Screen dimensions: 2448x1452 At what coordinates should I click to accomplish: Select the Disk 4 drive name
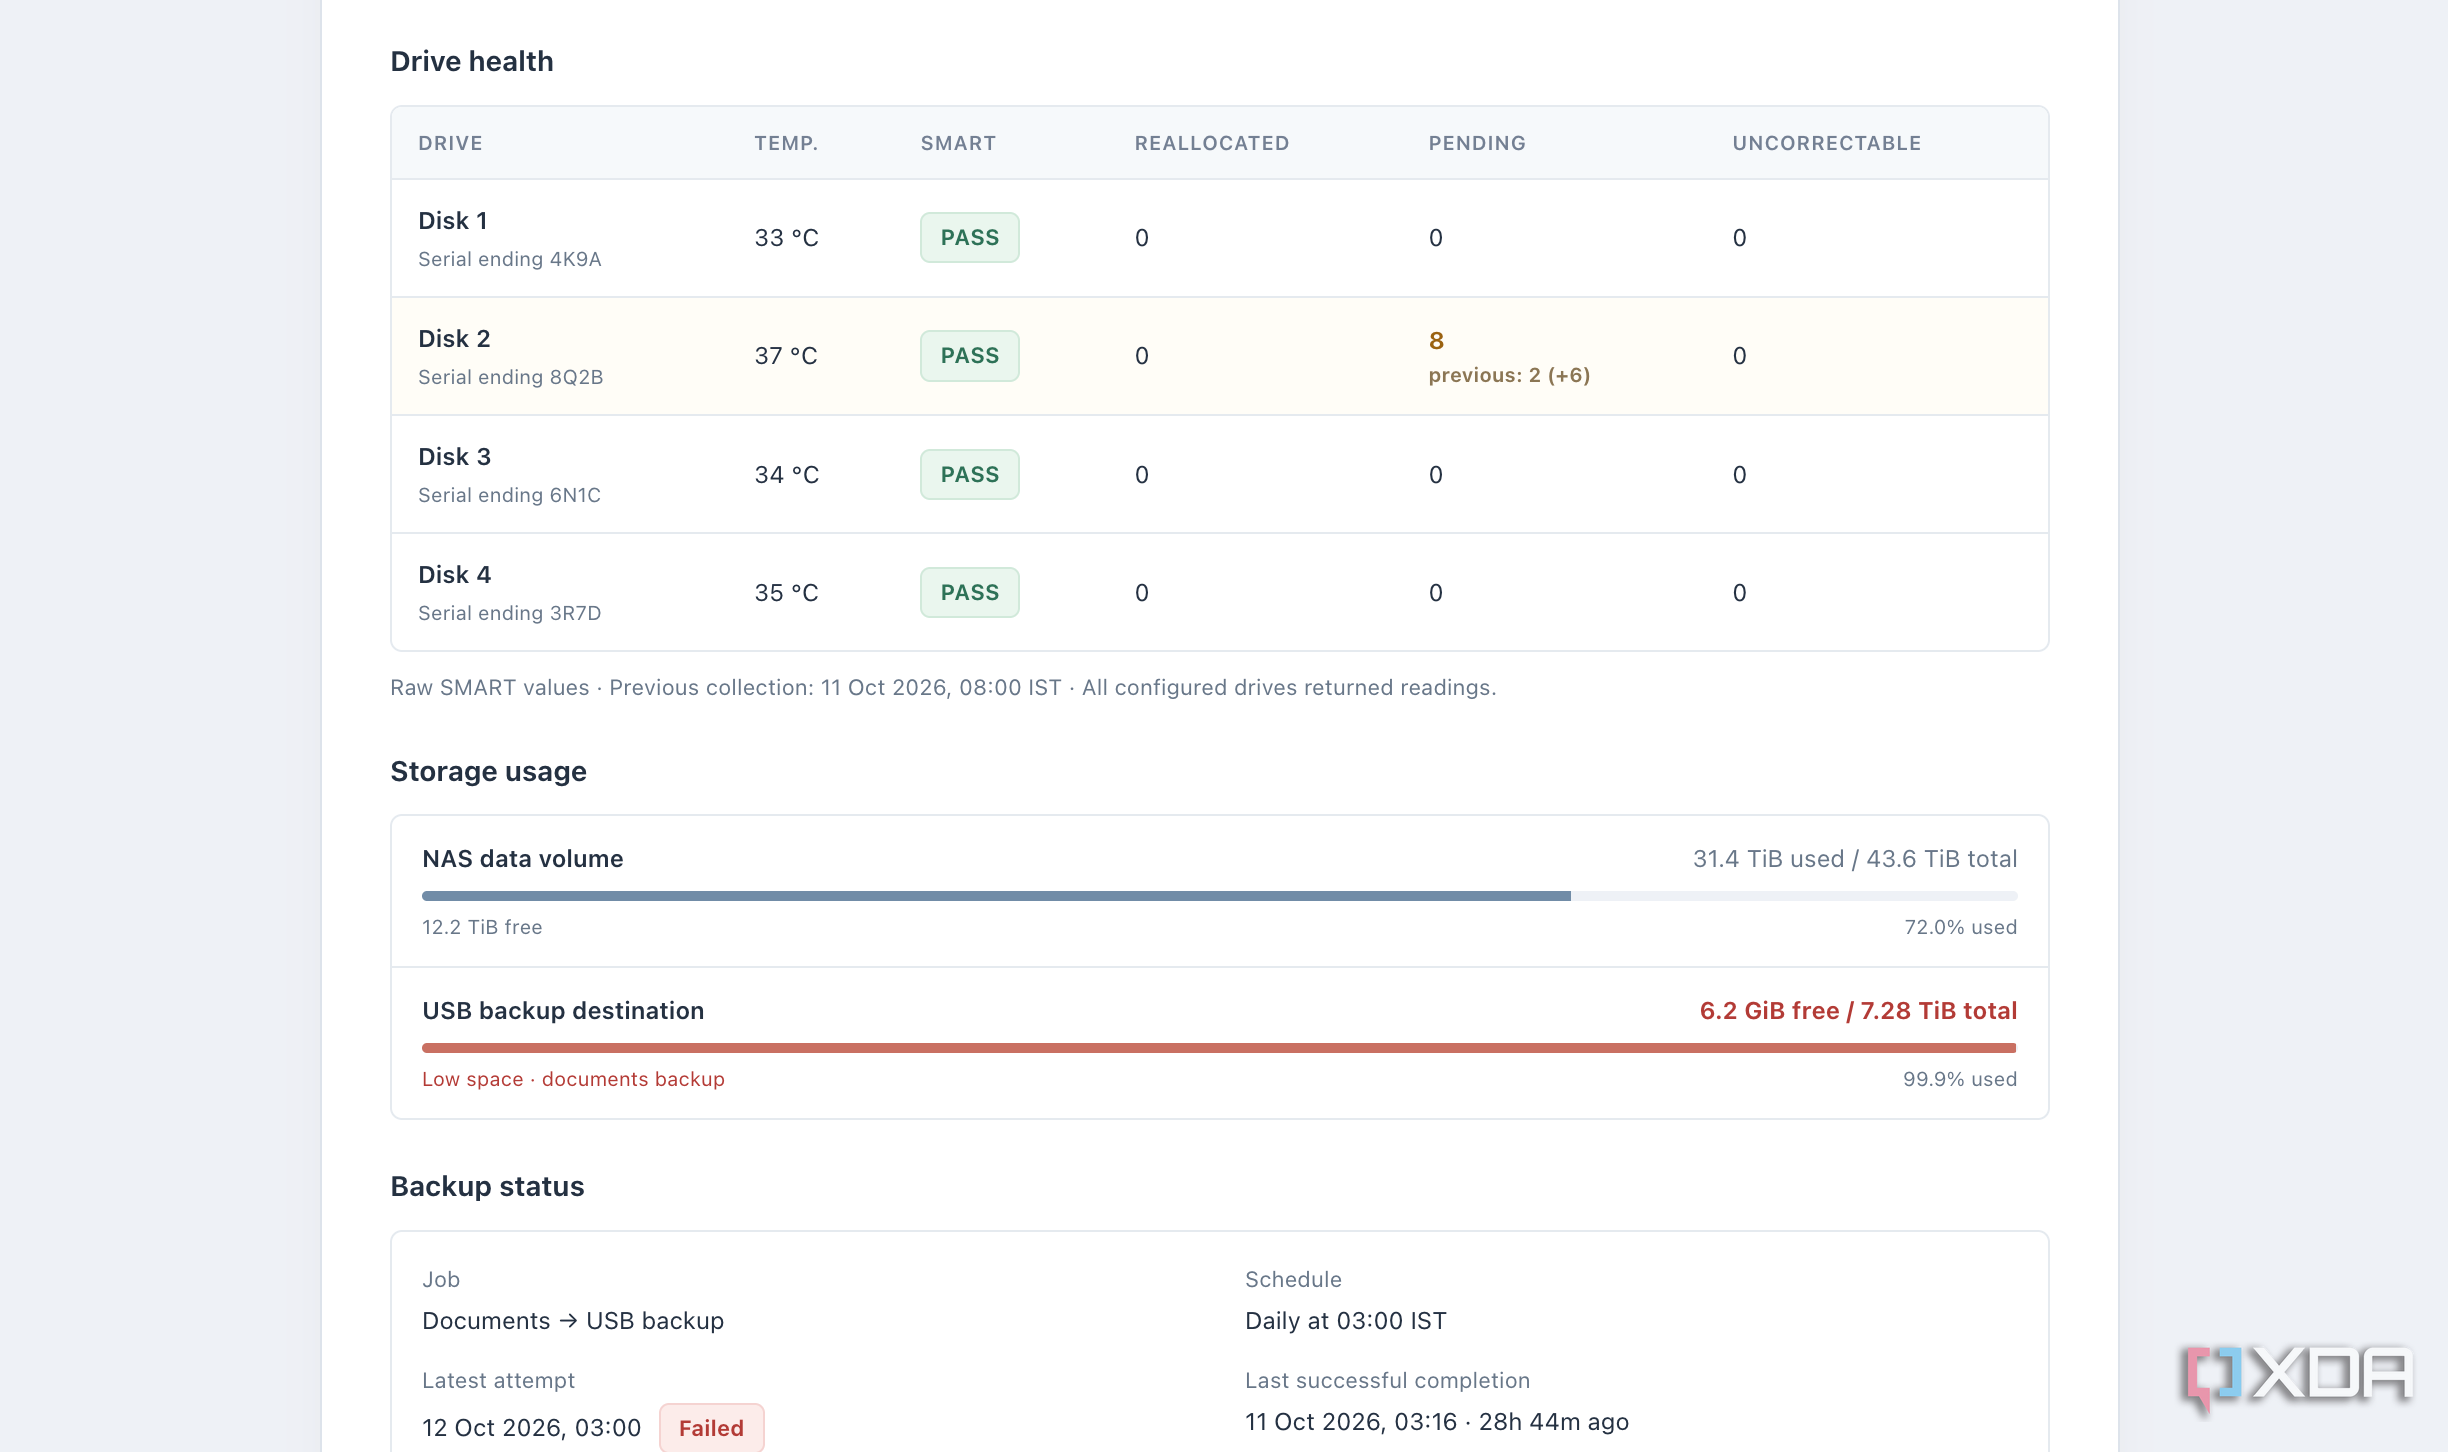[x=454, y=574]
